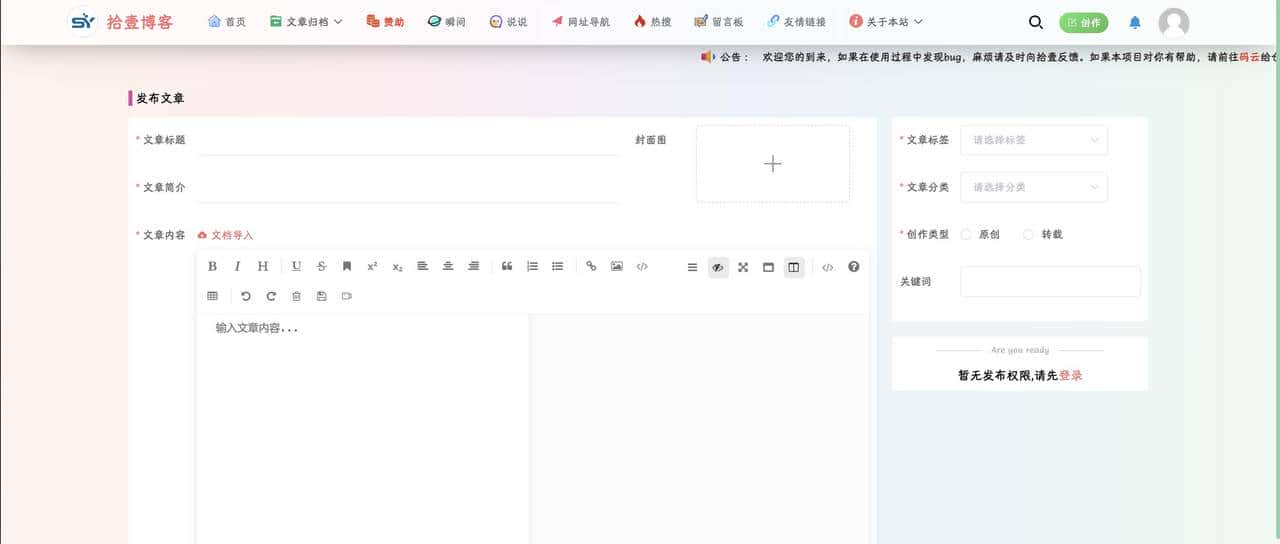The image size is (1280, 544).
Task: Toggle single-pane reading mode icon
Action: (768, 267)
